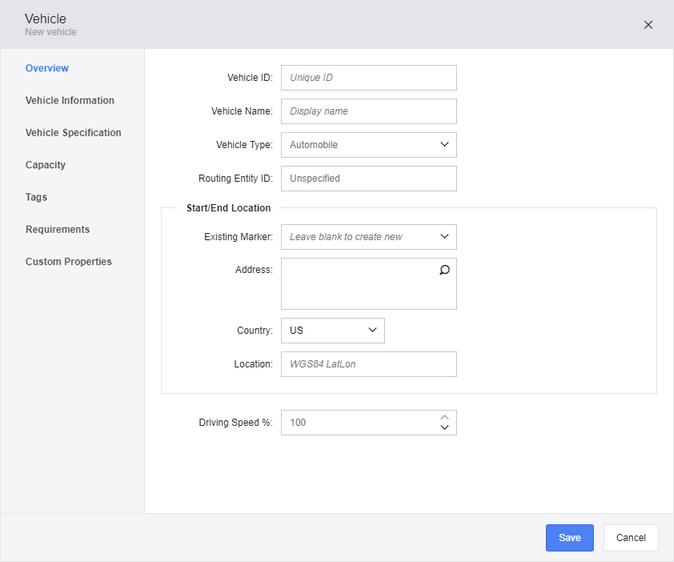
Task: Expand the Vehicle Type dropdown
Action: pyautogui.click(x=369, y=145)
